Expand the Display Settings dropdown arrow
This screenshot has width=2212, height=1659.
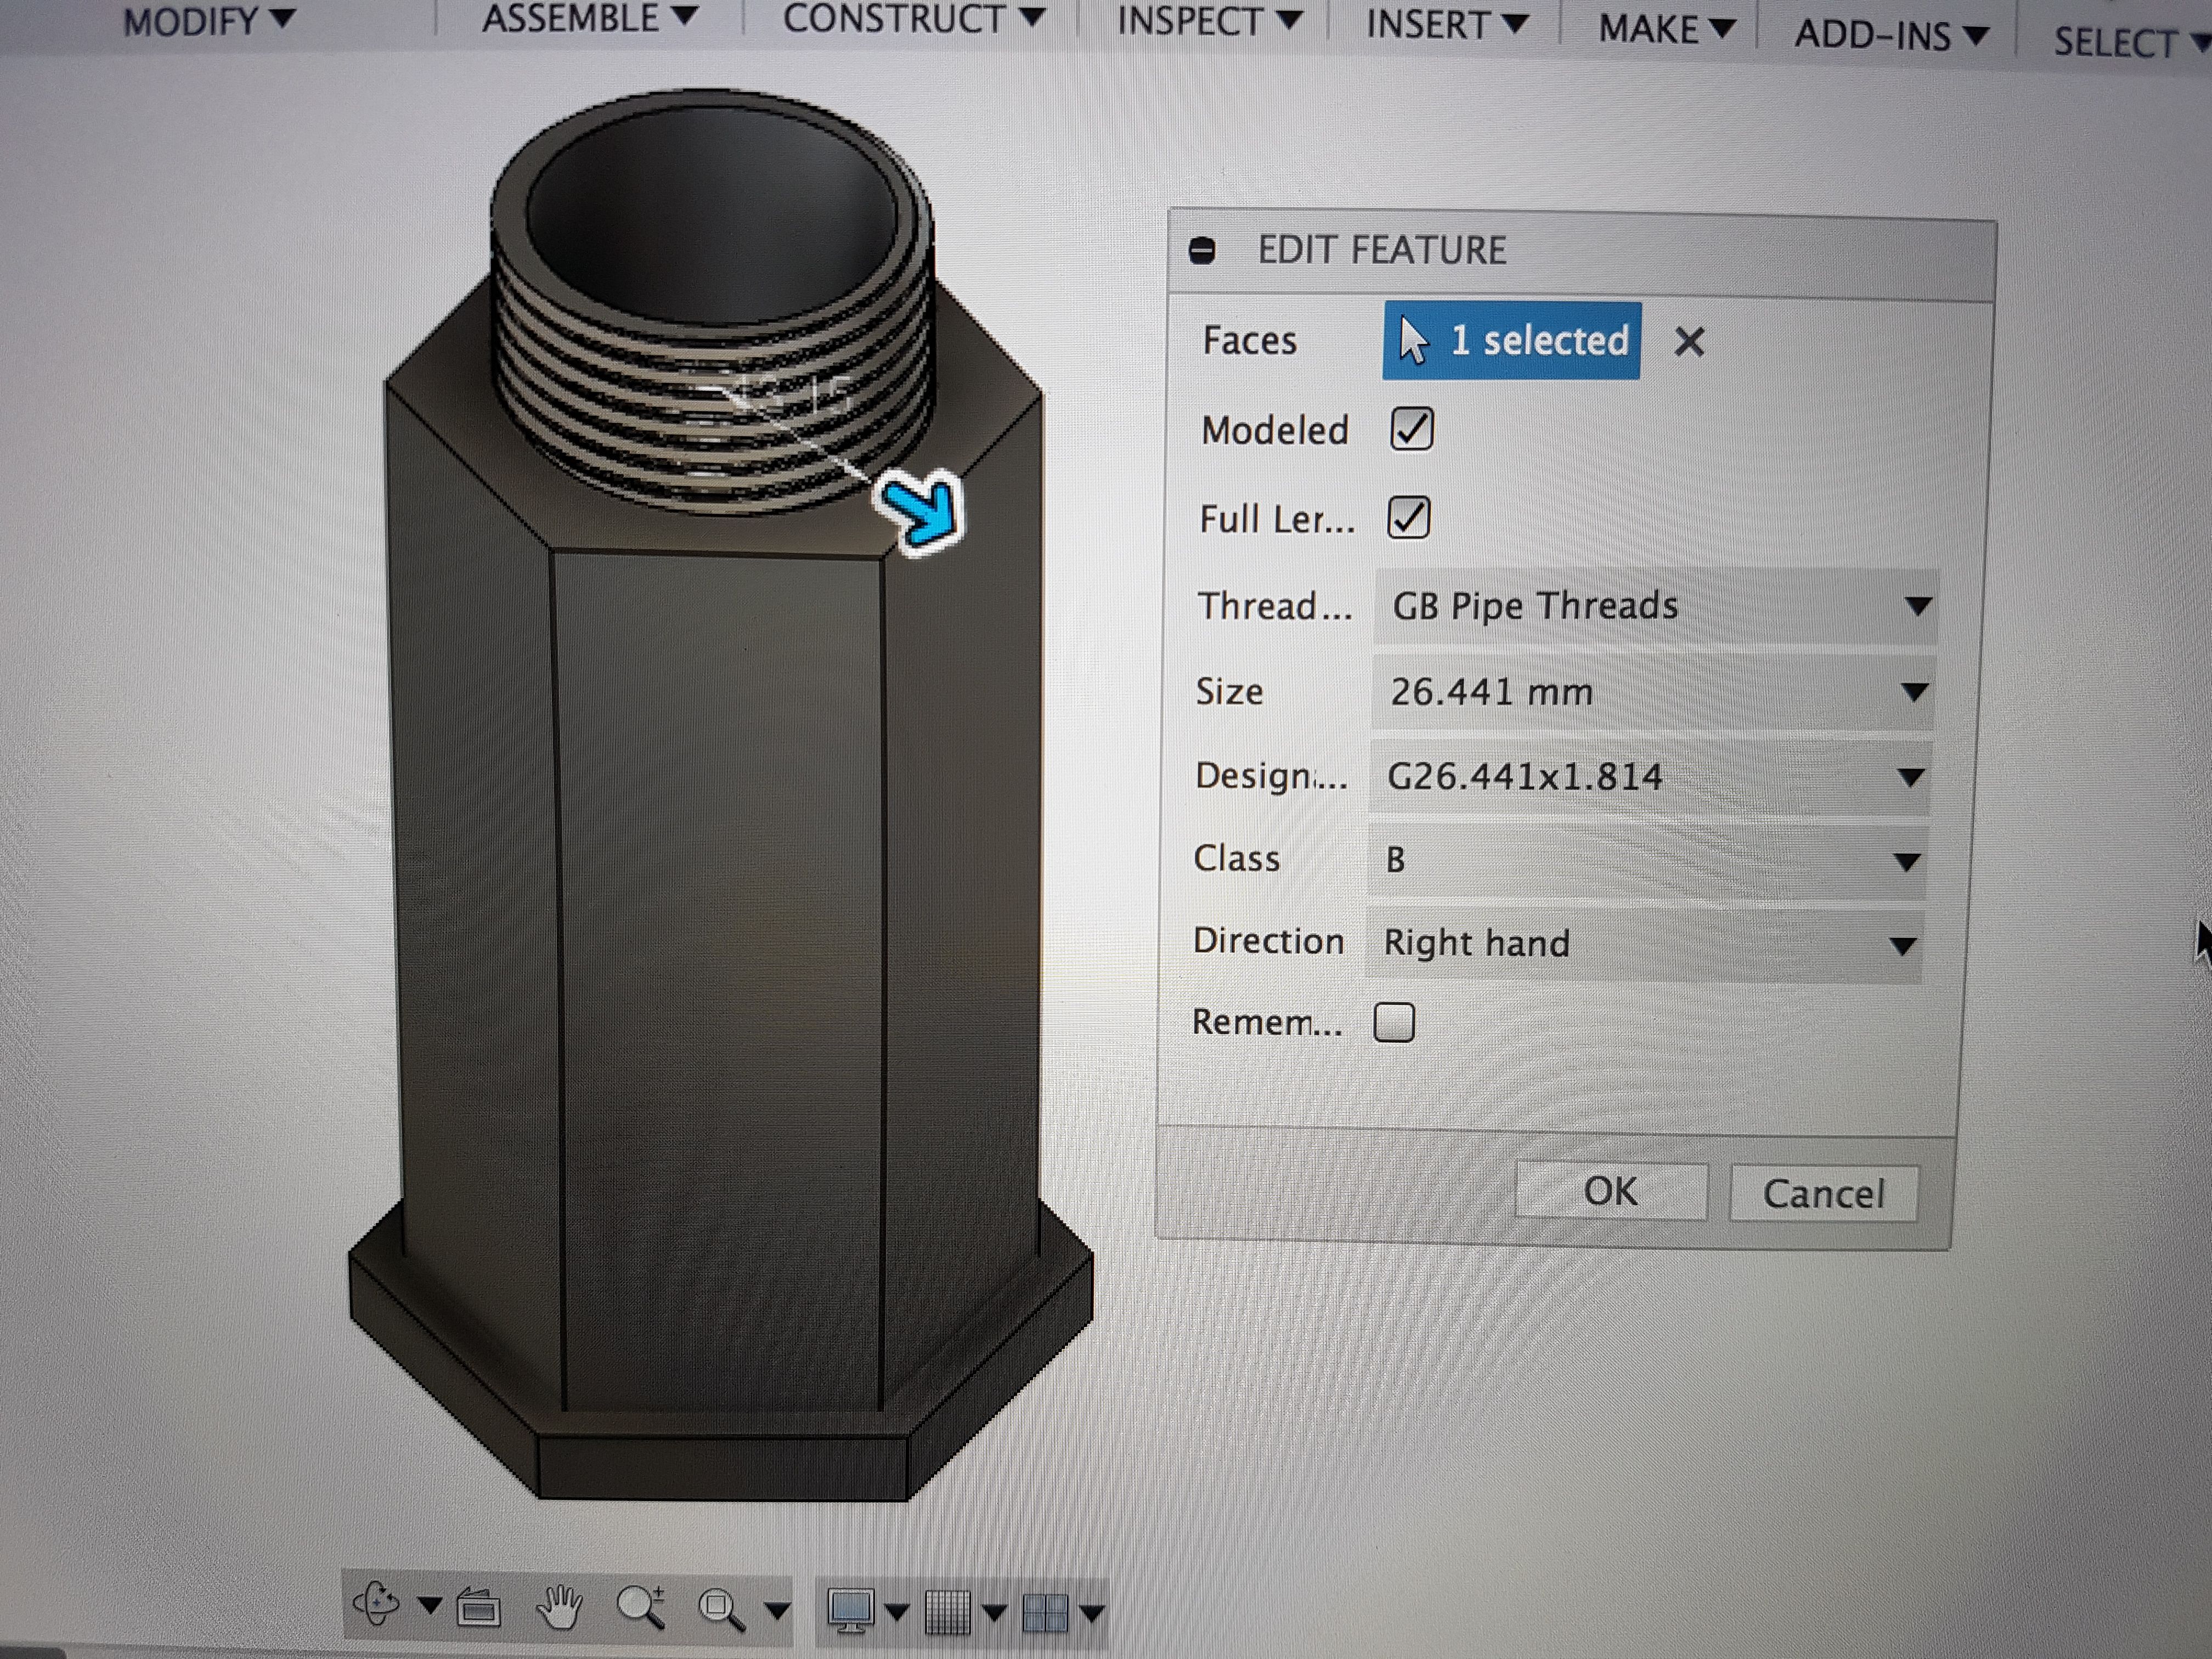click(x=897, y=1611)
